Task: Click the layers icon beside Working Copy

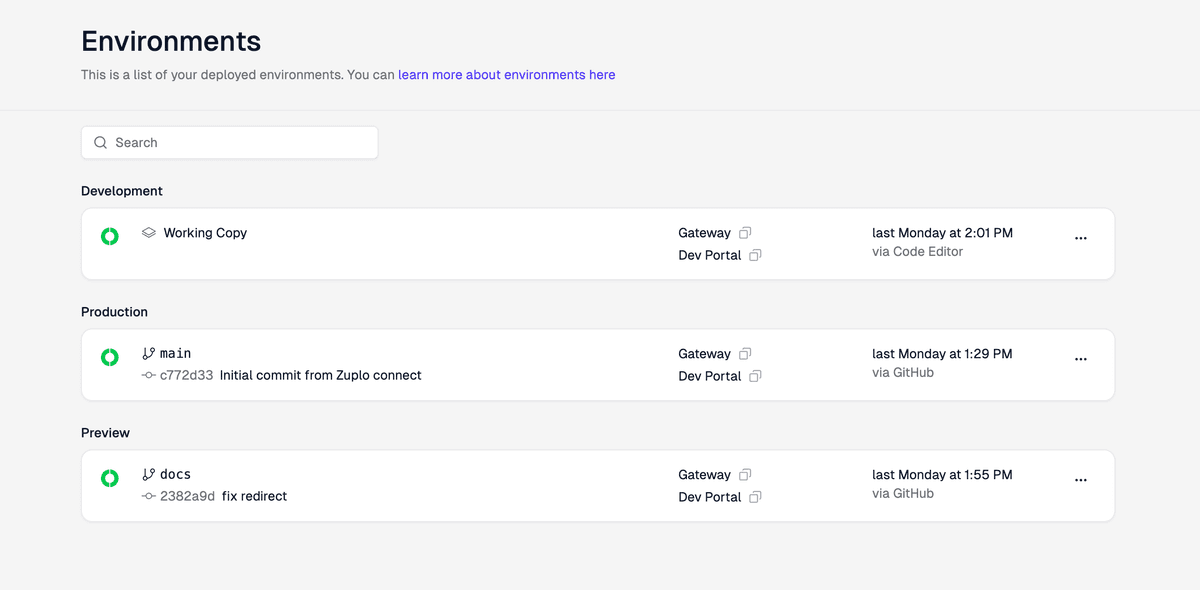Action: (148, 231)
